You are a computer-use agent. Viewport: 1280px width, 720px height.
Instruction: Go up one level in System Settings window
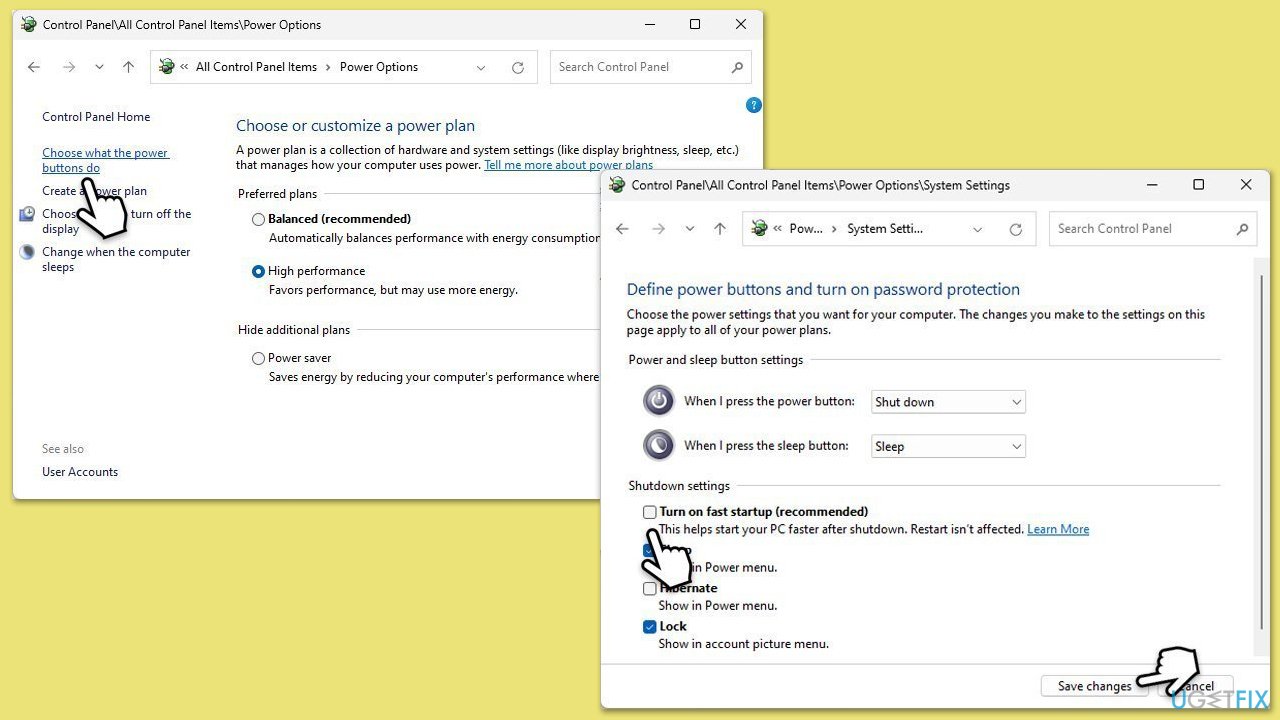720,229
